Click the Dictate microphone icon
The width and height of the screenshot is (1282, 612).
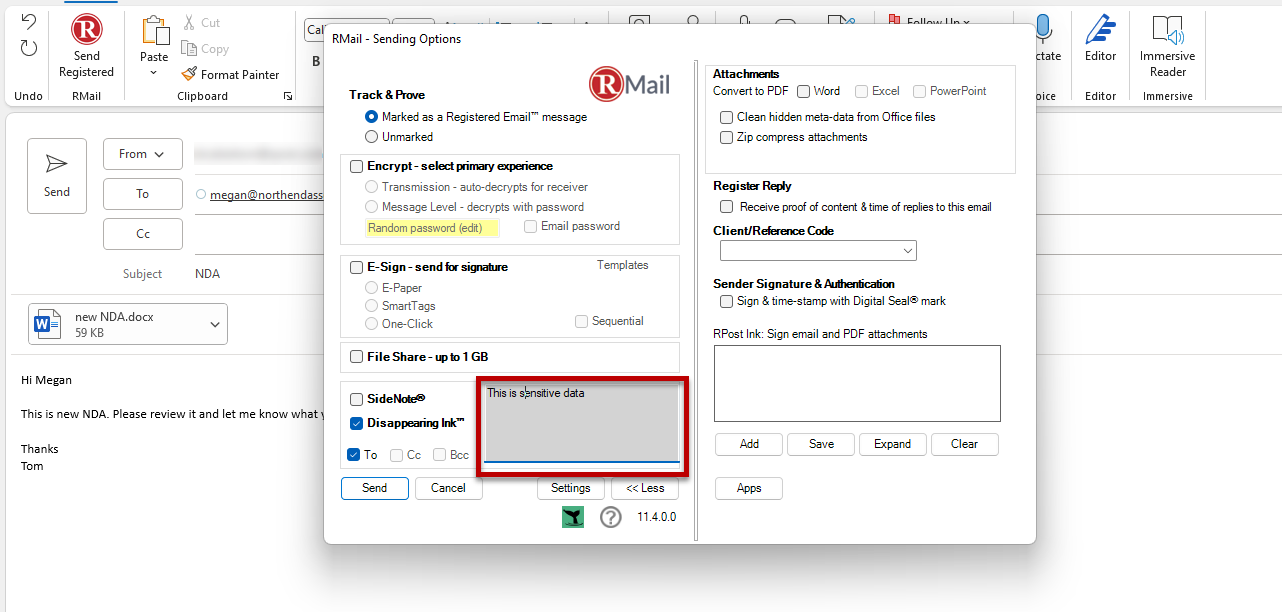(1044, 30)
